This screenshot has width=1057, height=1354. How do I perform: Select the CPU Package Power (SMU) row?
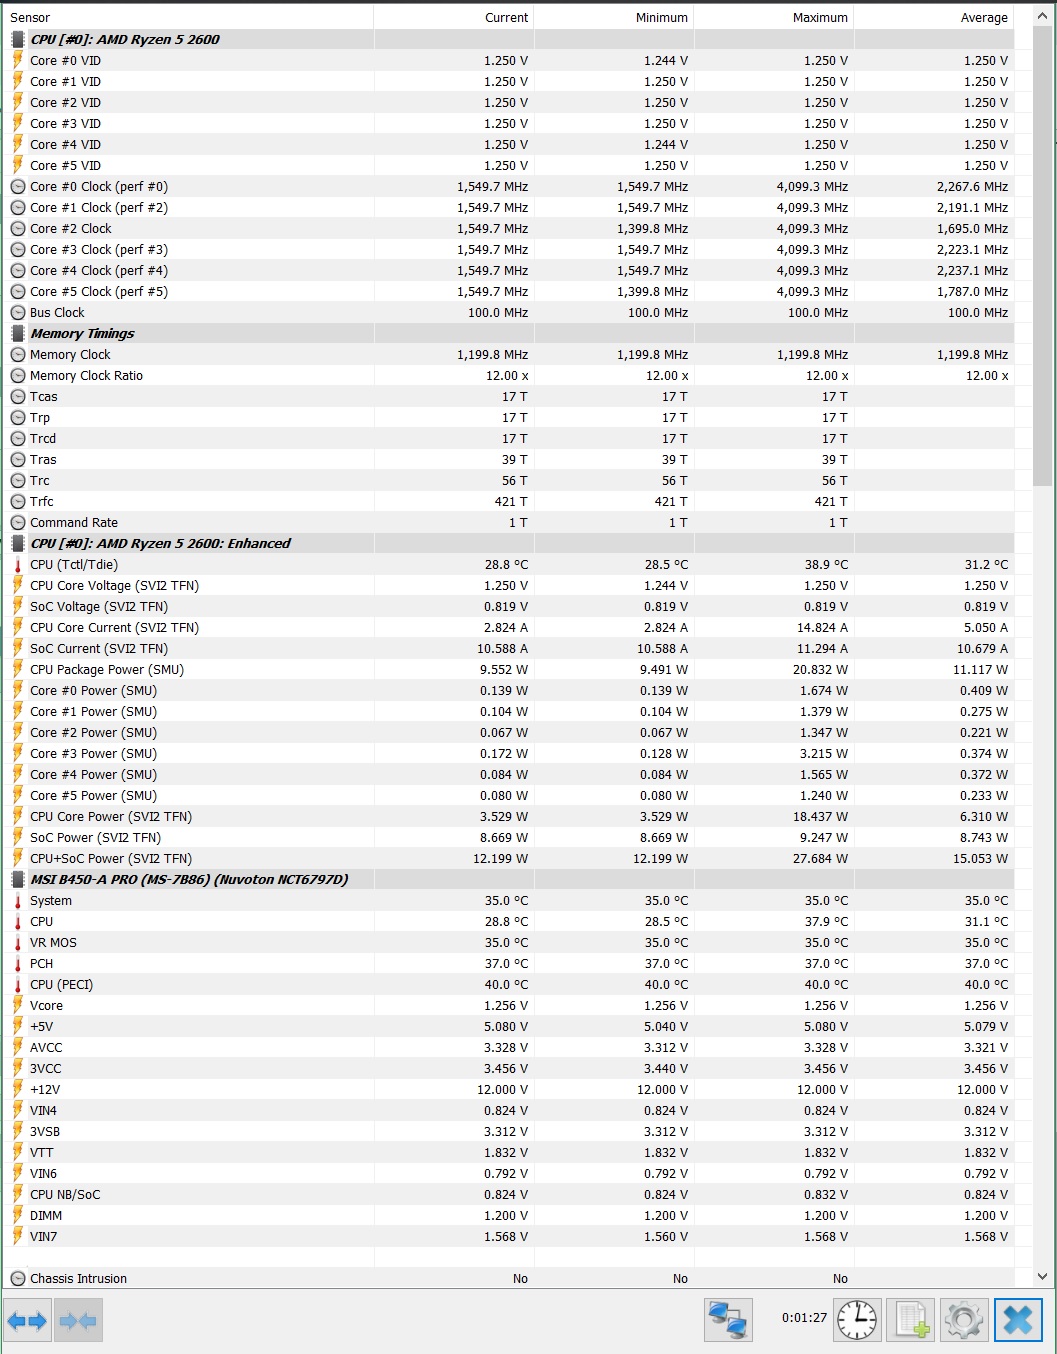pyautogui.click(x=107, y=670)
